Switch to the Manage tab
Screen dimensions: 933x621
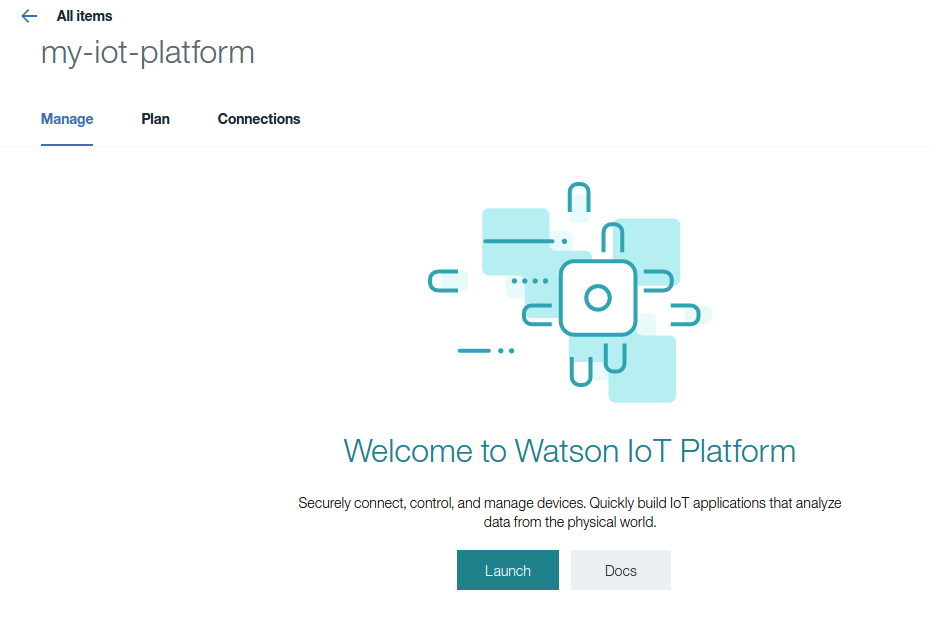point(67,119)
